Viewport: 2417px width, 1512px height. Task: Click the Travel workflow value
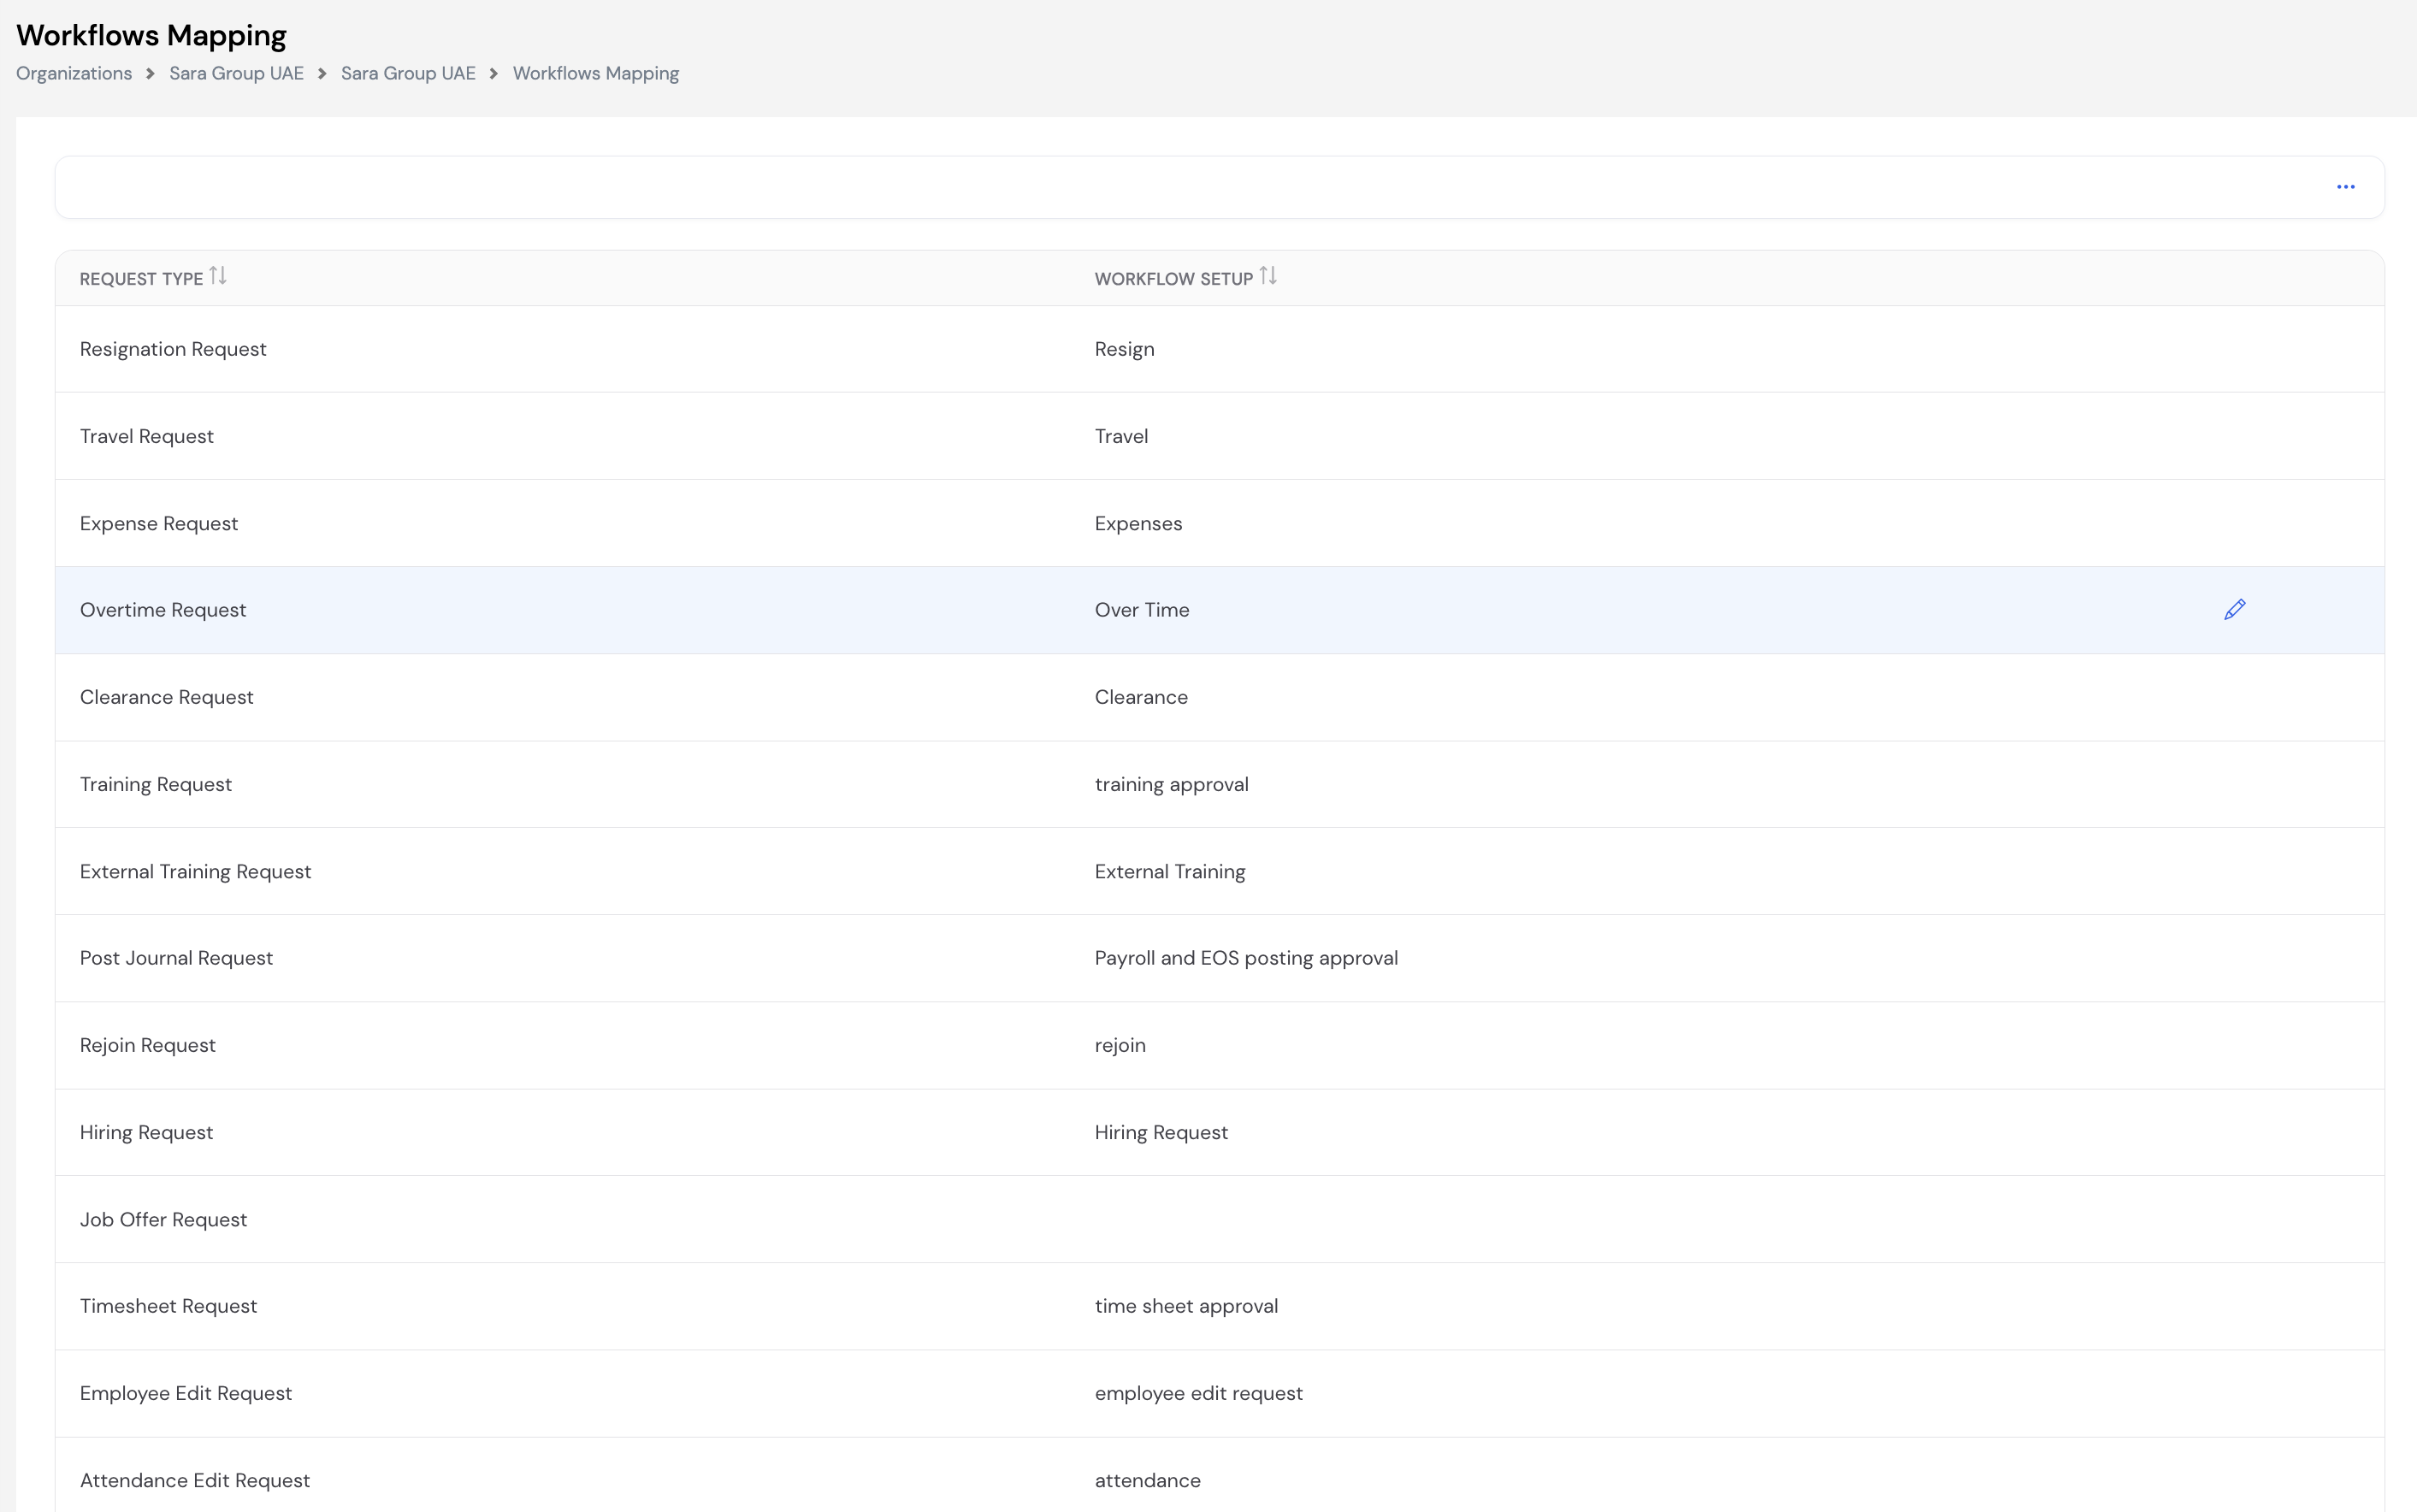click(1121, 436)
